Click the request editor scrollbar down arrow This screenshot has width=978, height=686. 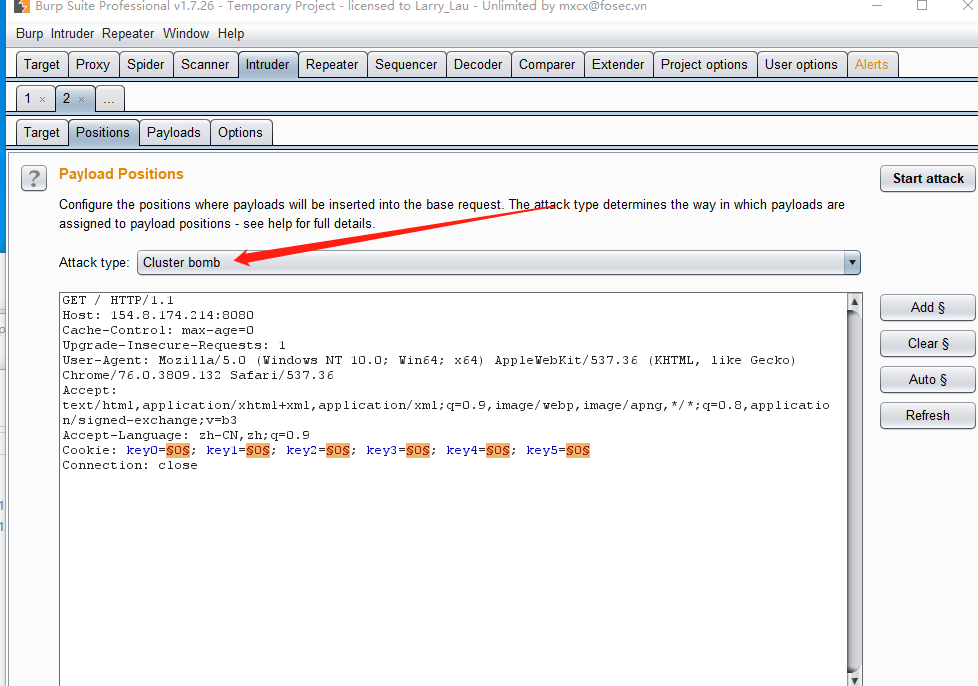pyautogui.click(x=855, y=680)
